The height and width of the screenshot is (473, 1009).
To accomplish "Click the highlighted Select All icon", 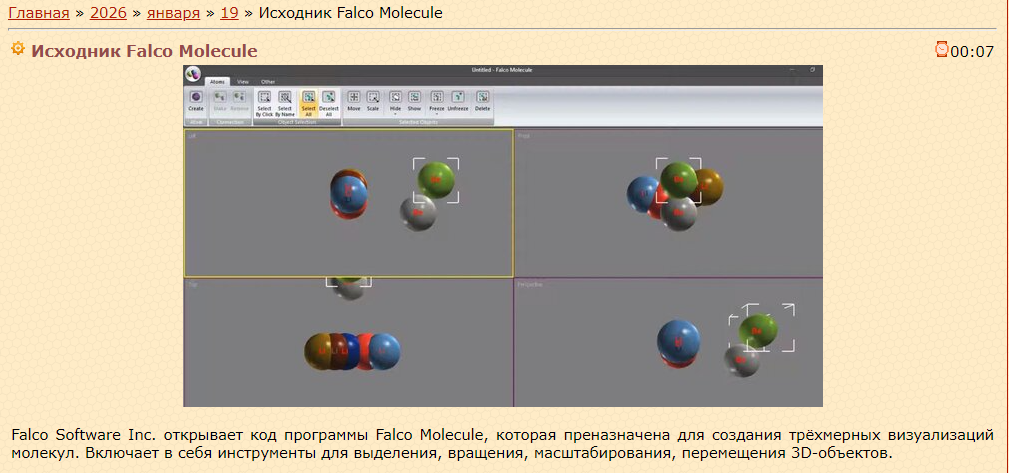I will click(308, 97).
